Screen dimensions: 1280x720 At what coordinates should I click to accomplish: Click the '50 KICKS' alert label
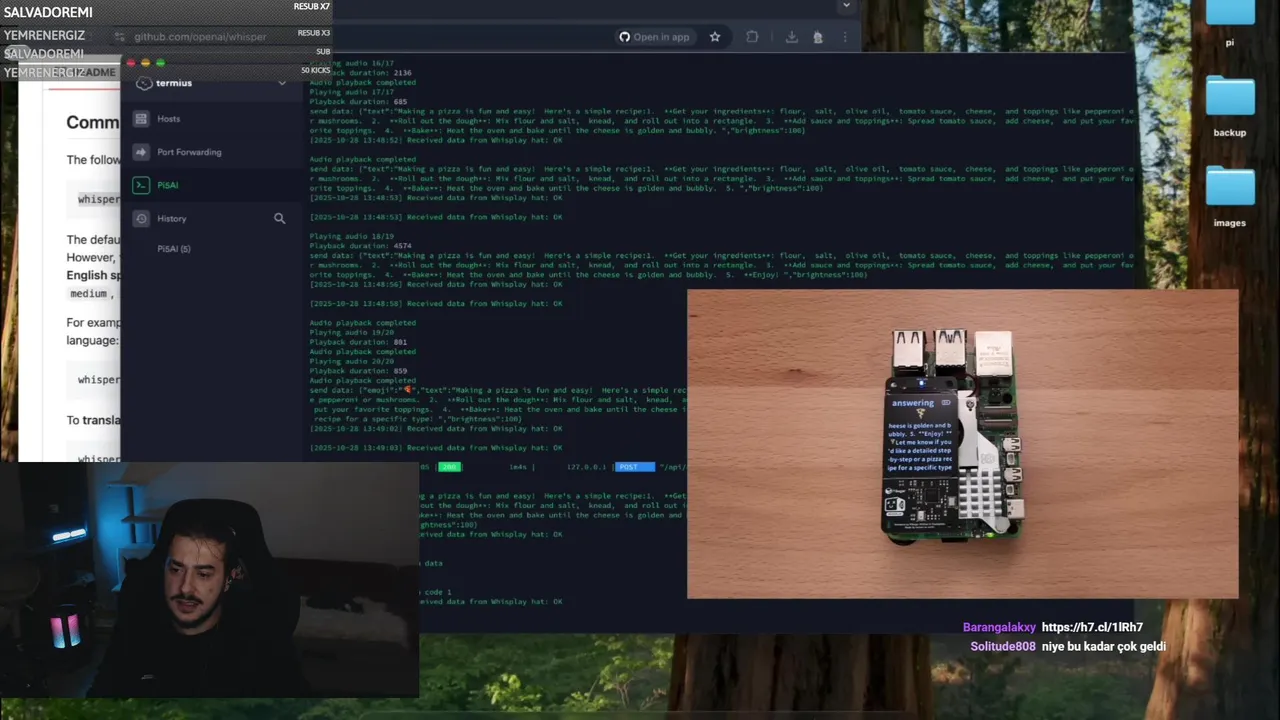click(x=315, y=71)
